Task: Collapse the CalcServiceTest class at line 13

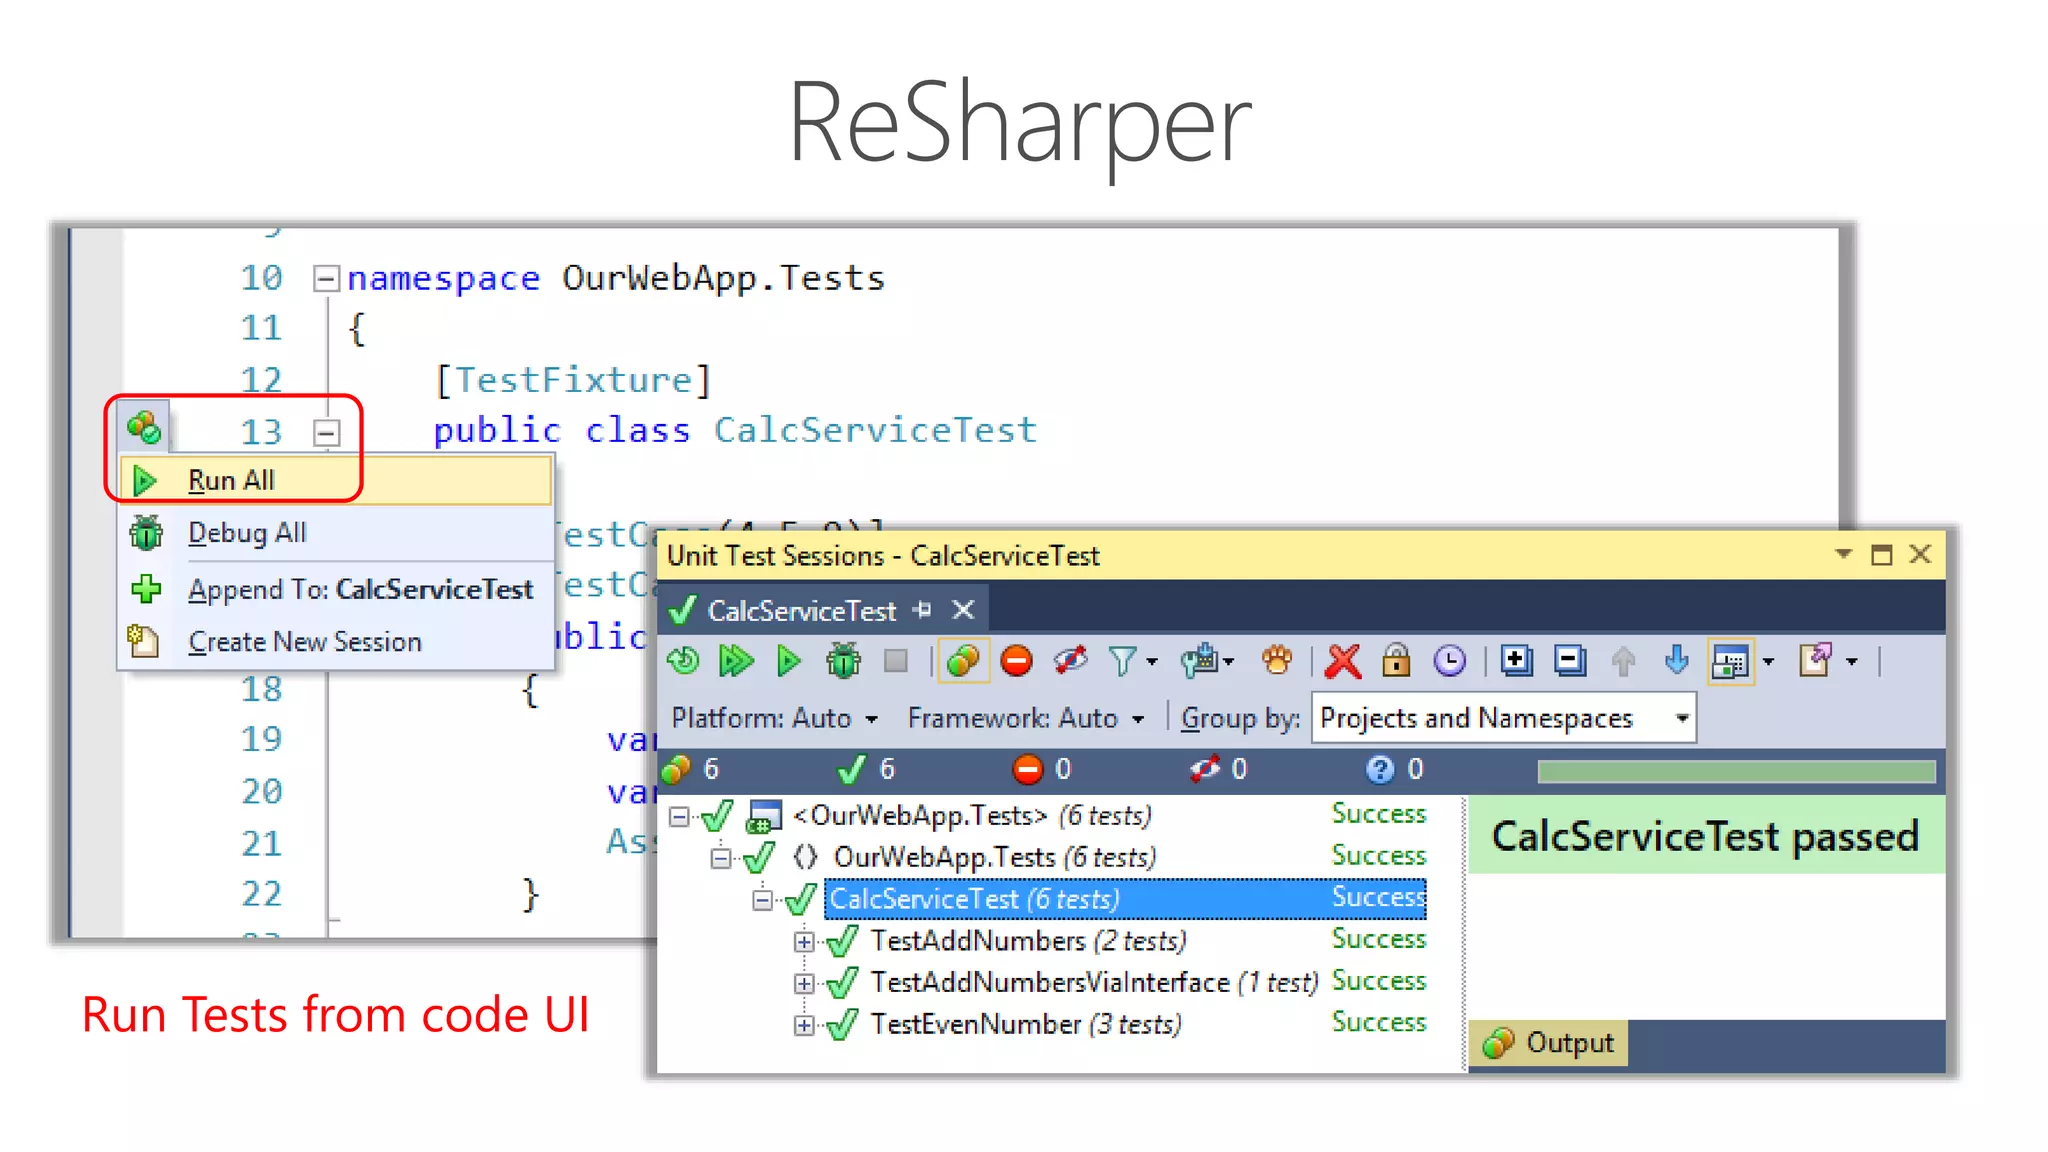Action: (x=326, y=432)
